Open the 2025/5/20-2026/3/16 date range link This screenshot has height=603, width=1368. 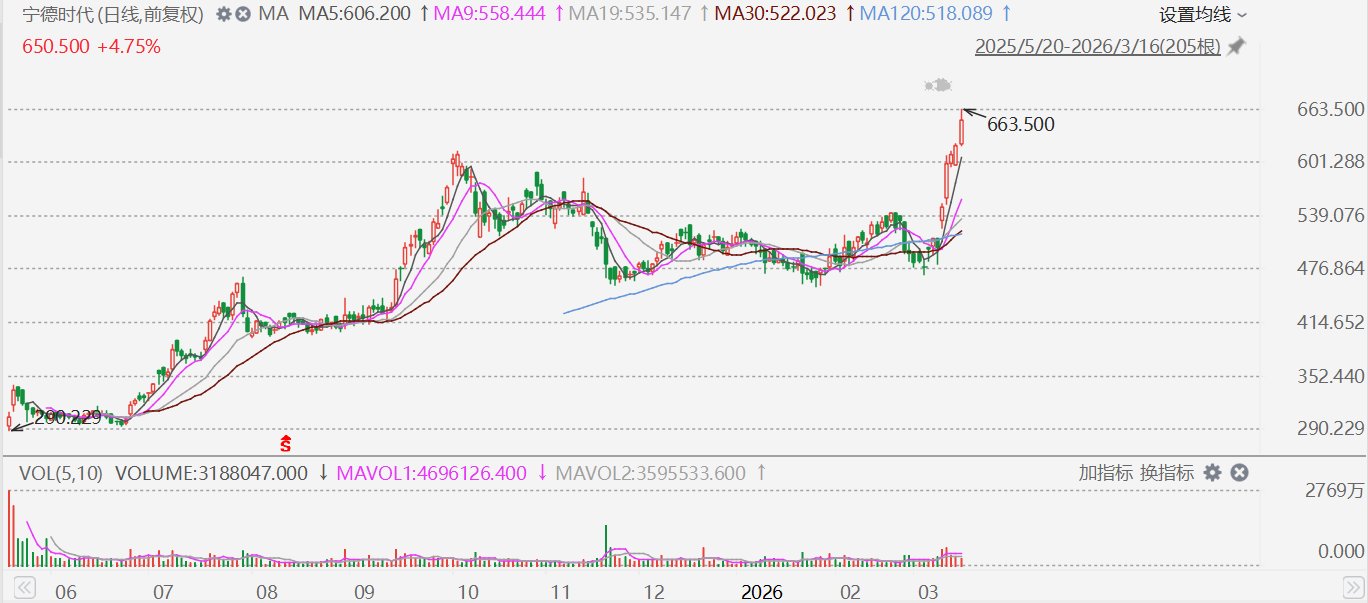(1098, 47)
